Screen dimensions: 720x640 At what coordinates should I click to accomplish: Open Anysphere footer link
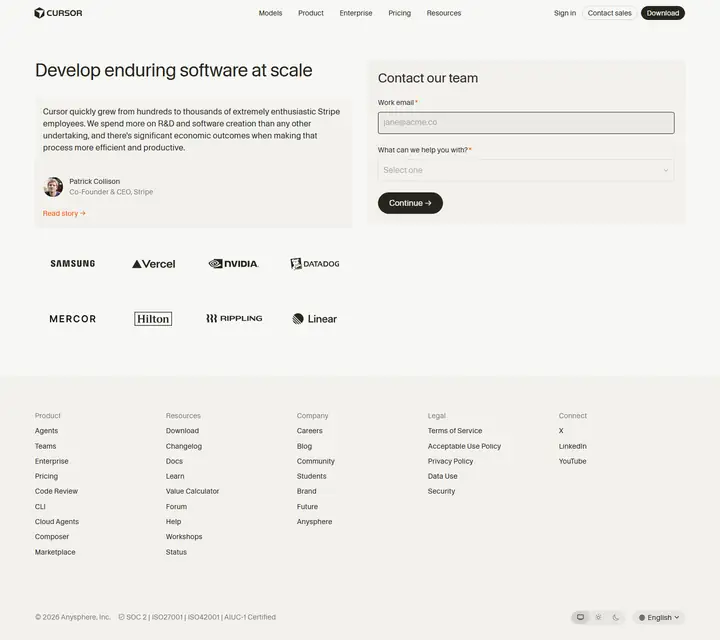coord(314,522)
